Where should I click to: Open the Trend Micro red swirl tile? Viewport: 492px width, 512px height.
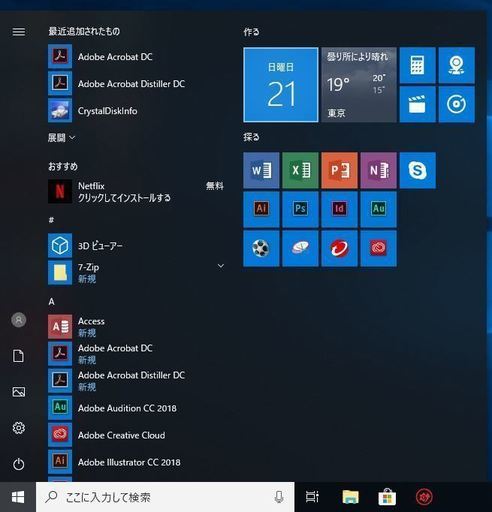tap(339, 248)
